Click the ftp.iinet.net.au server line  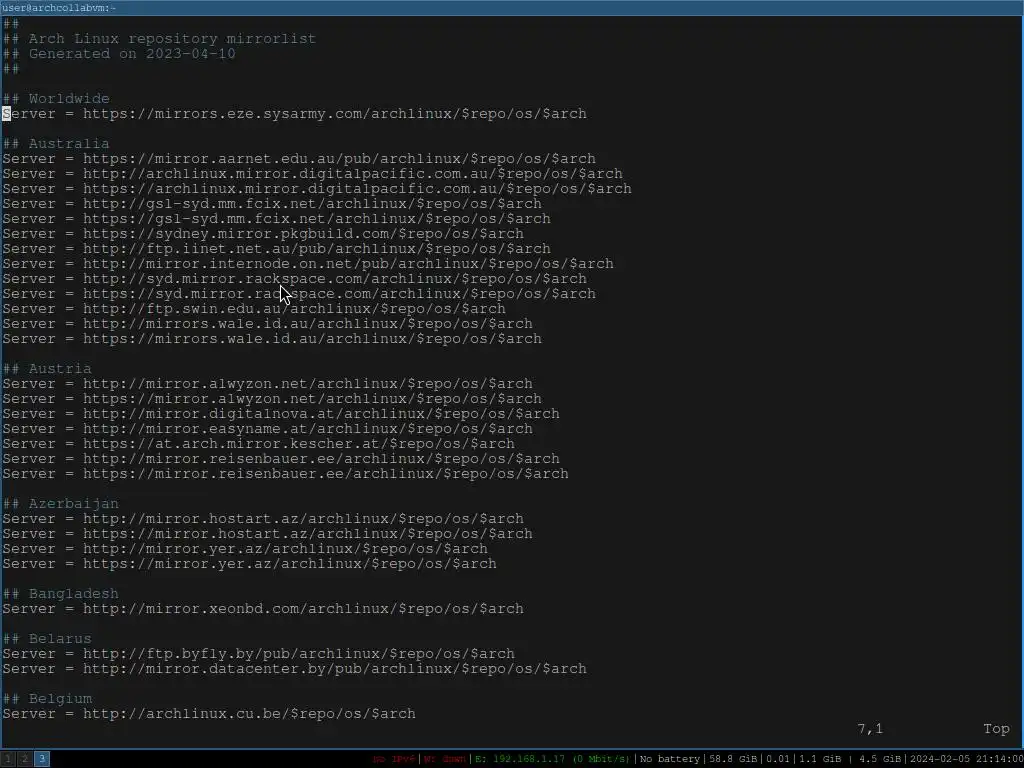tap(276, 249)
